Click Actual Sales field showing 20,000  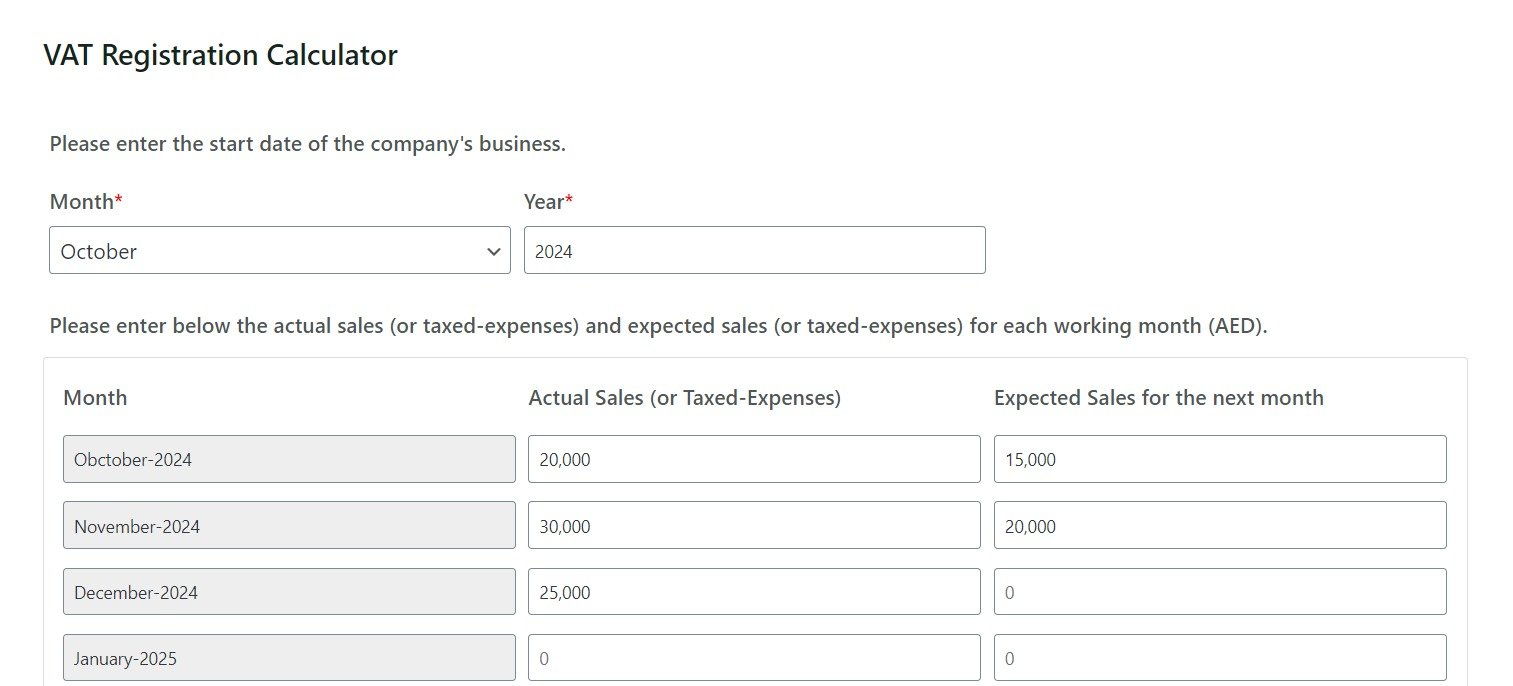tap(754, 460)
